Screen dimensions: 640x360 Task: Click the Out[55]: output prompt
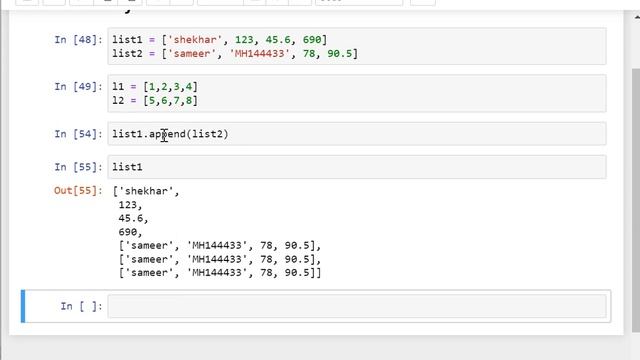point(78,191)
